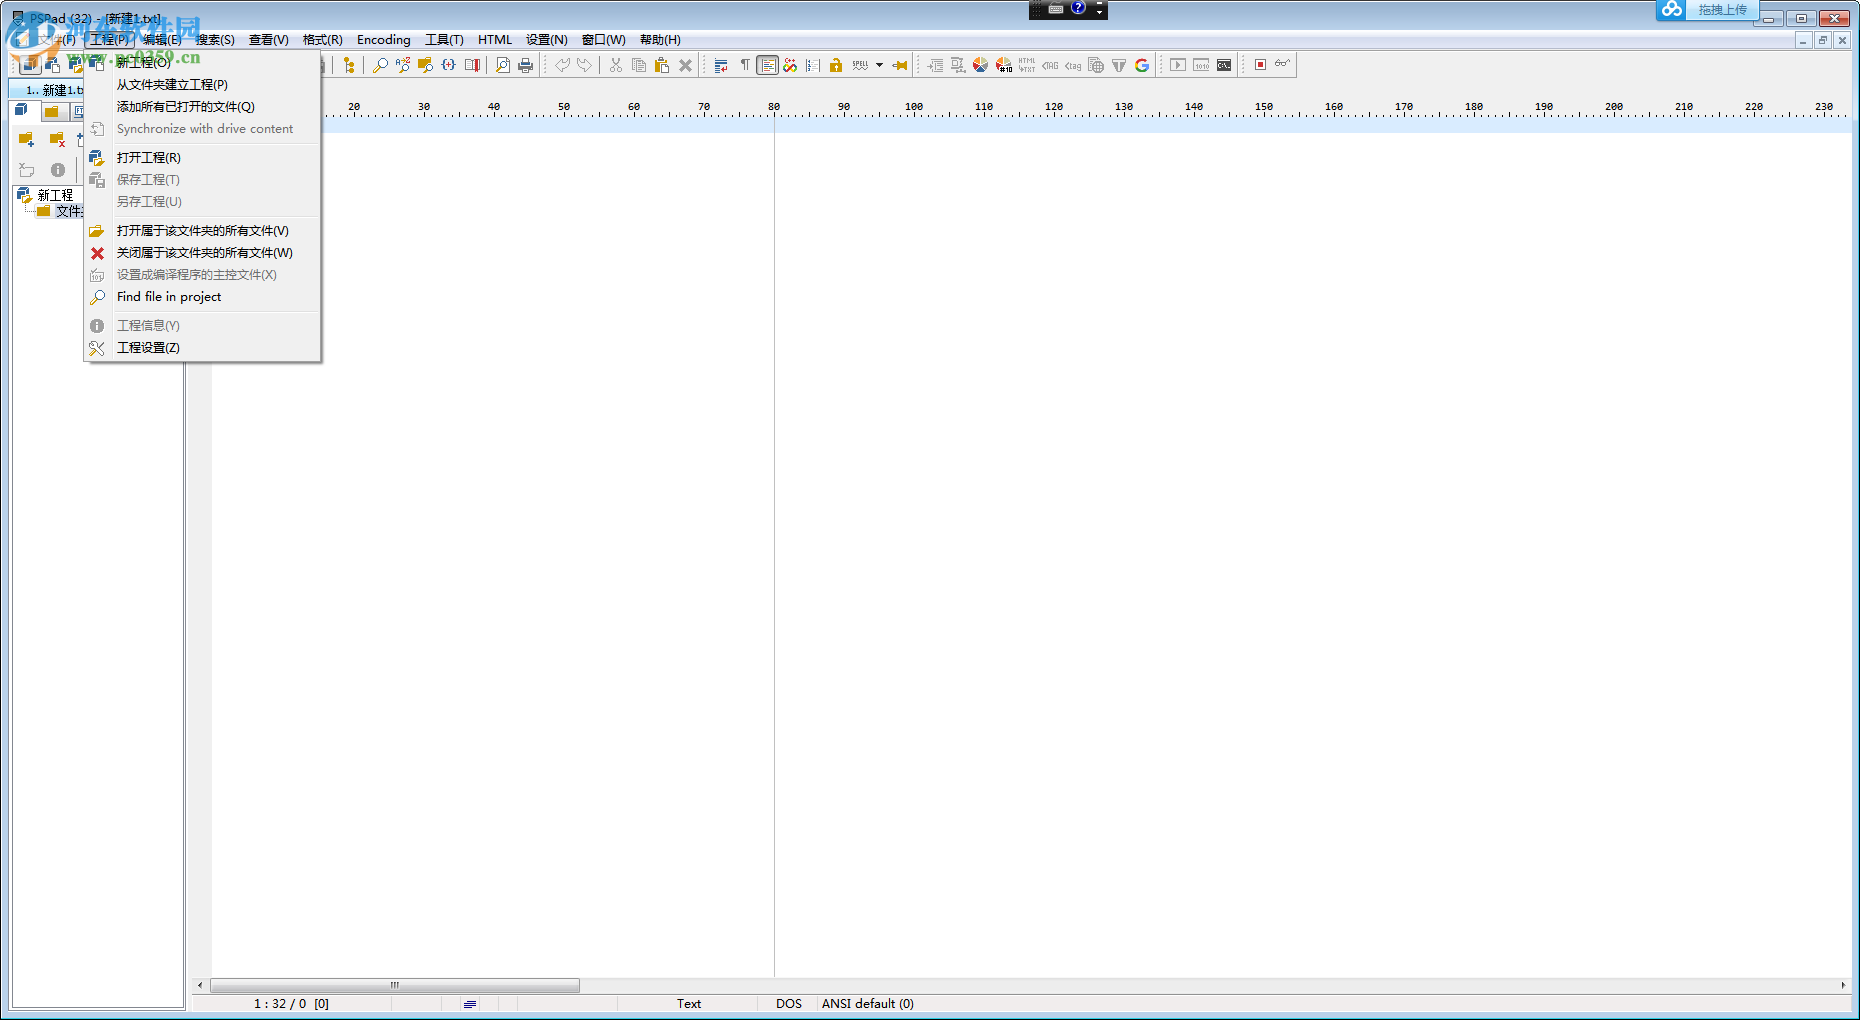Open the Encoding menu
Viewport: 1860px width, 1020px height.
coord(384,40)
